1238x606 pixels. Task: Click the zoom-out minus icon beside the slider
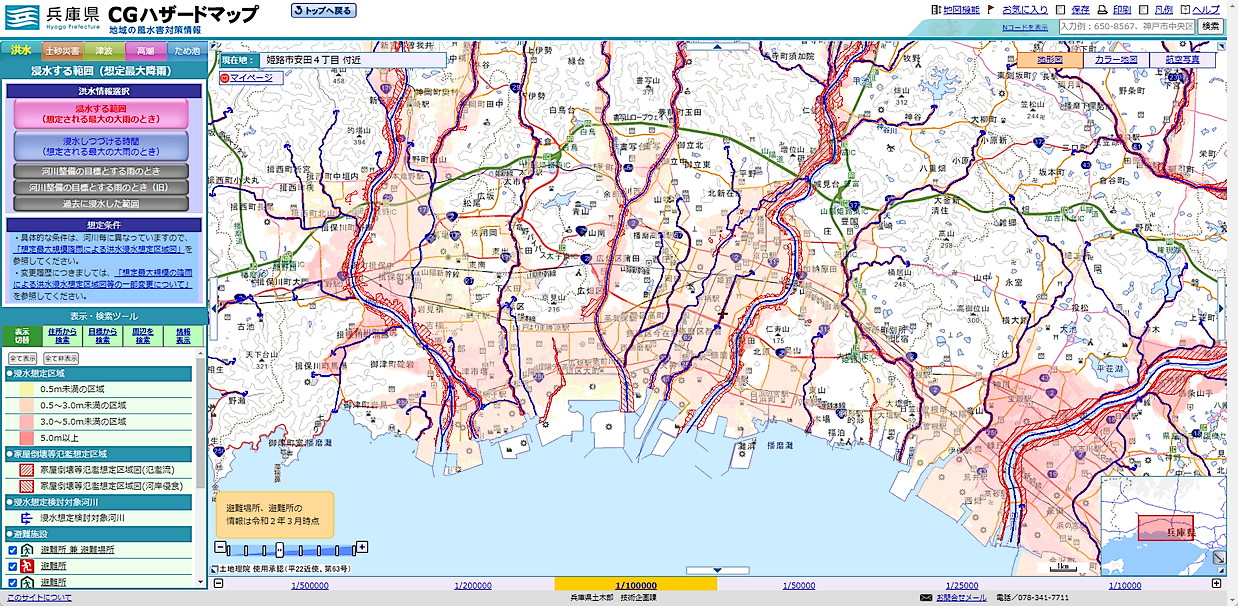click(219, 547)
